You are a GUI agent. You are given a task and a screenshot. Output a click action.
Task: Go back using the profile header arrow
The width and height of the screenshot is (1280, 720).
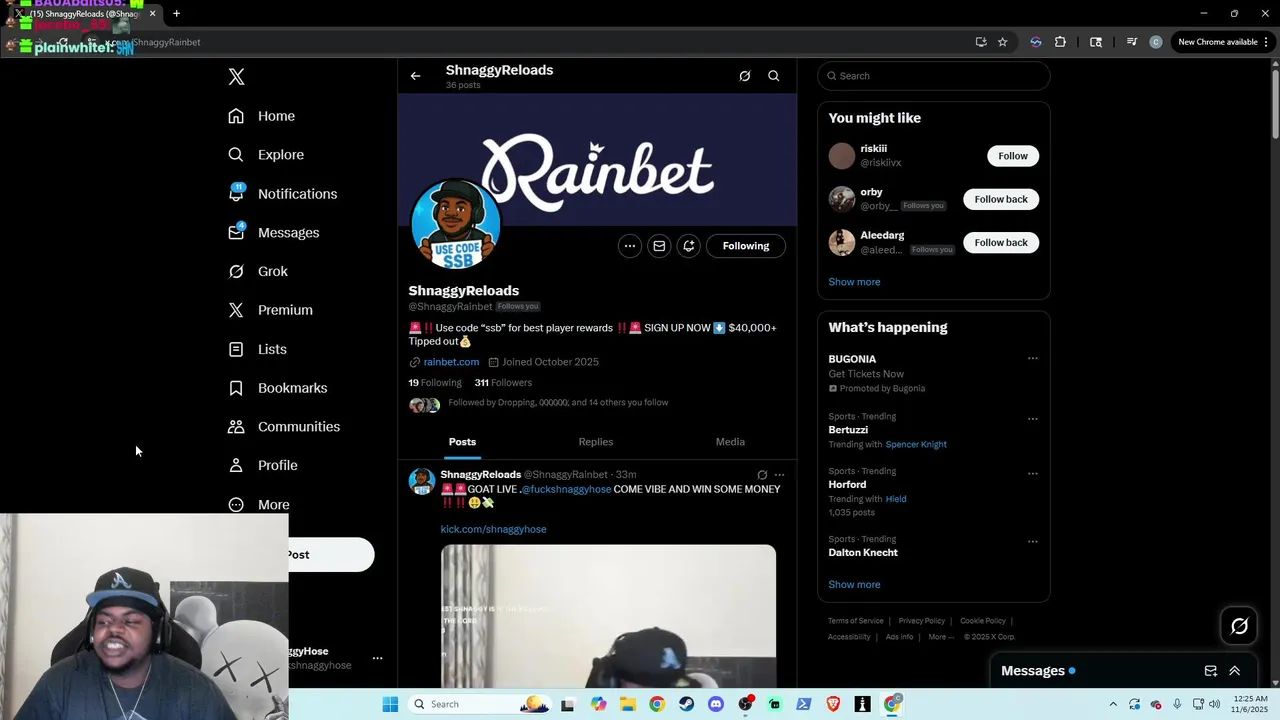(416, 76)
